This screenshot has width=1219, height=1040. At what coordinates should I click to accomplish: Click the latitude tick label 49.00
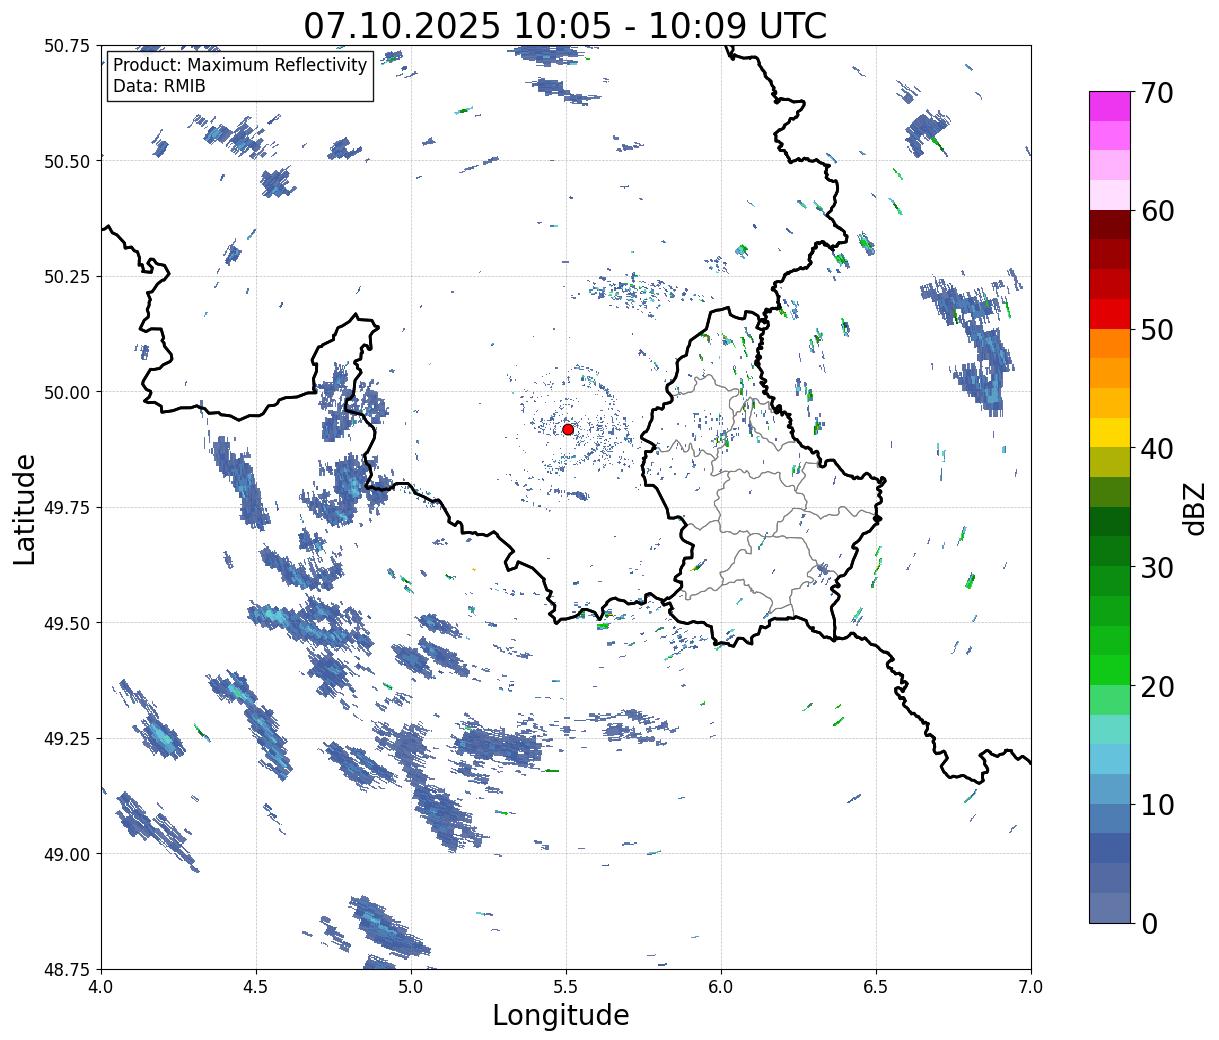tap(67, 854)
